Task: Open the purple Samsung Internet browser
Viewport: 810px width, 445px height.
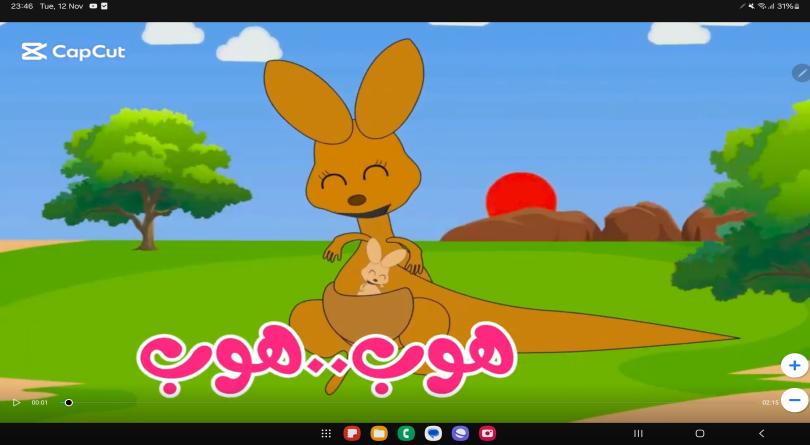Action: [x=460, y=433]
